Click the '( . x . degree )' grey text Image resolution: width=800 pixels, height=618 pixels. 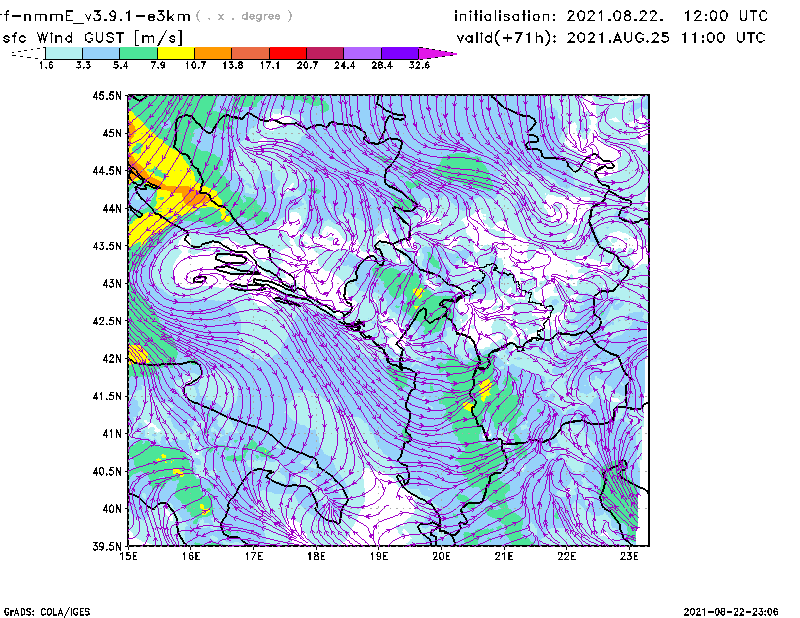244,16
